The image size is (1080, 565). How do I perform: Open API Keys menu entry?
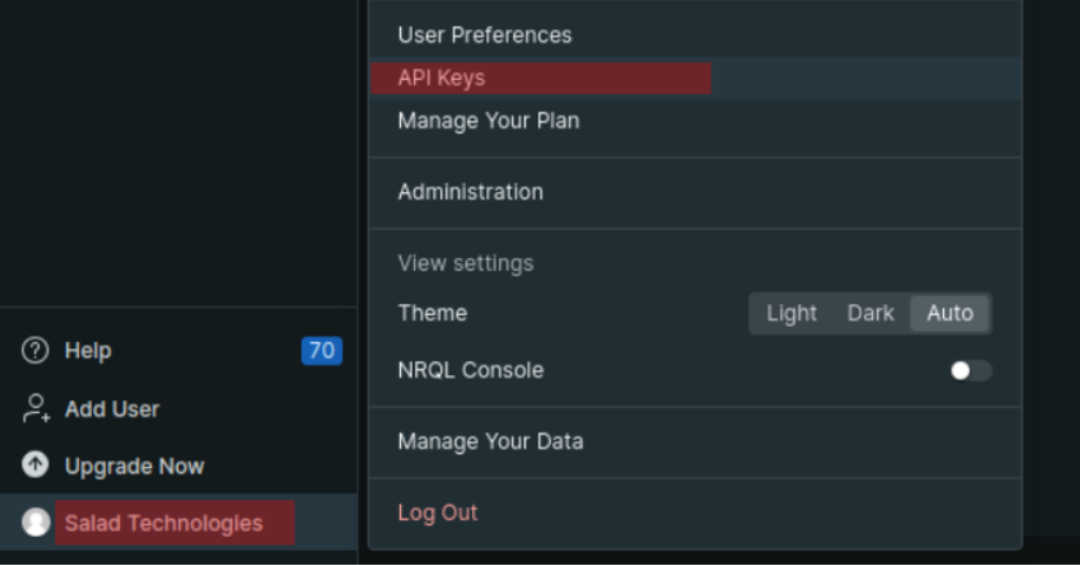point(696,79)
